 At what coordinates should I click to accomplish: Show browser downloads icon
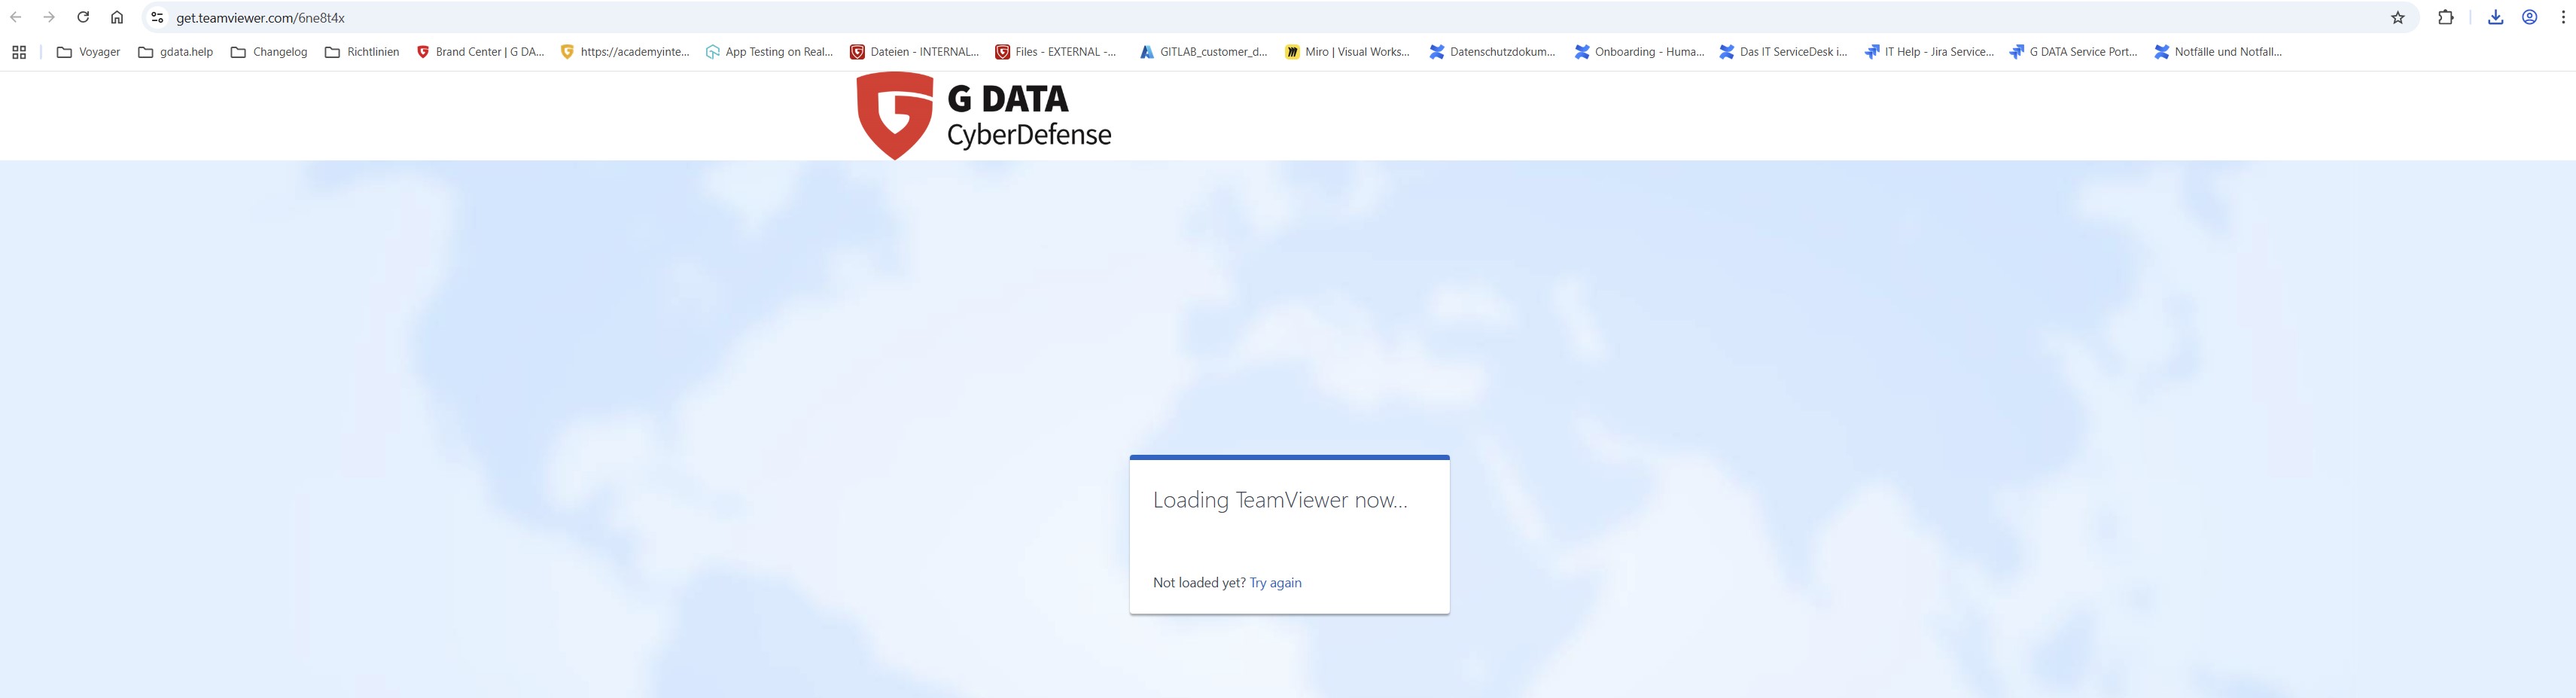(x=2496, y=17)
